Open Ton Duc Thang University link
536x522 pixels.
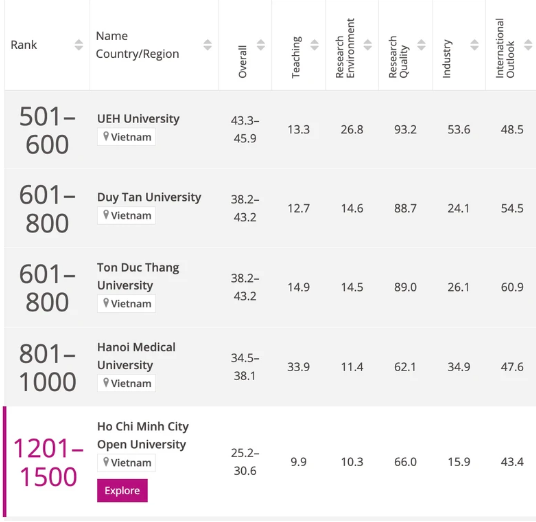pyautogui.click(x=138, y=276)
